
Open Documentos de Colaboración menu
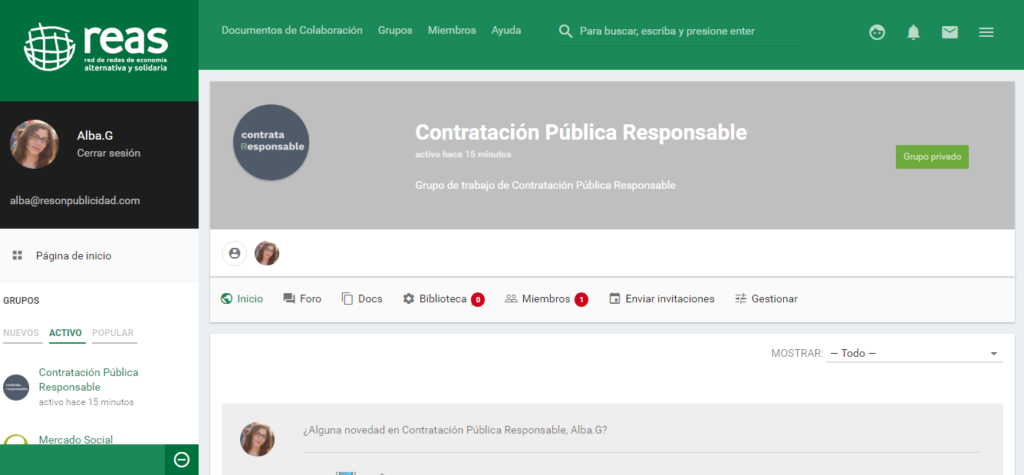(292, 31)
